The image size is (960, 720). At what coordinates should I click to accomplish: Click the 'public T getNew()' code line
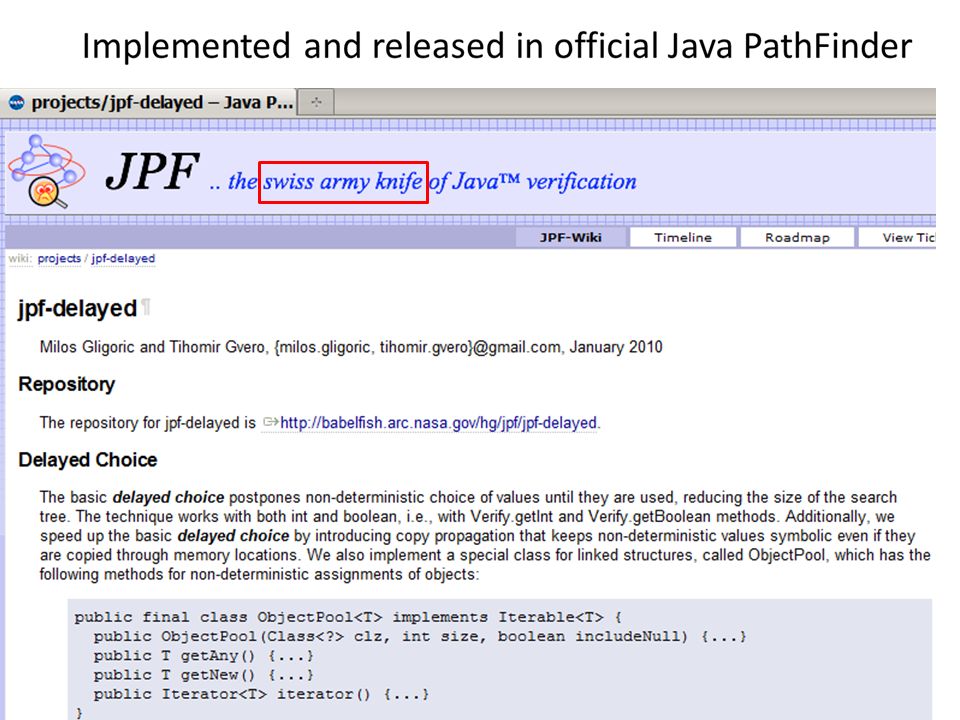click(x=203, y=675)
